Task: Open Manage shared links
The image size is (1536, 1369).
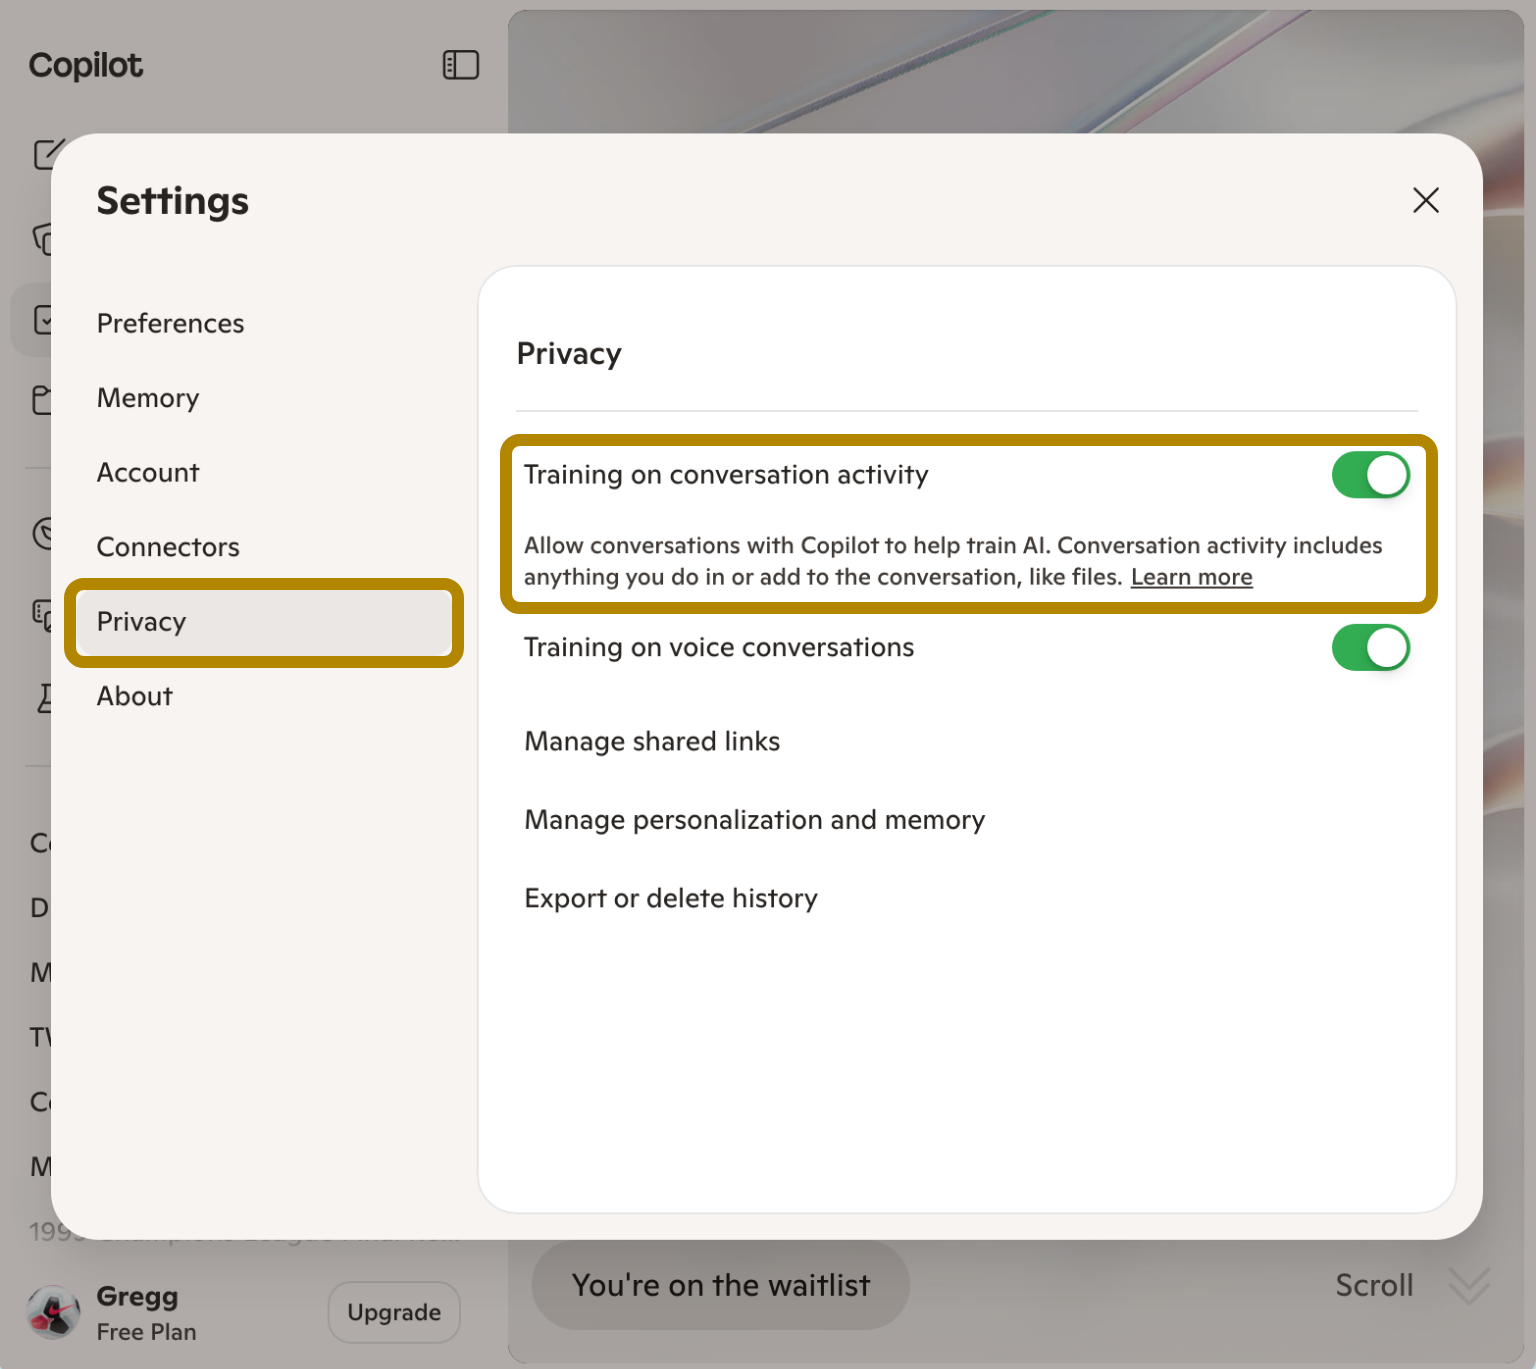Action: tap(652, 741)
